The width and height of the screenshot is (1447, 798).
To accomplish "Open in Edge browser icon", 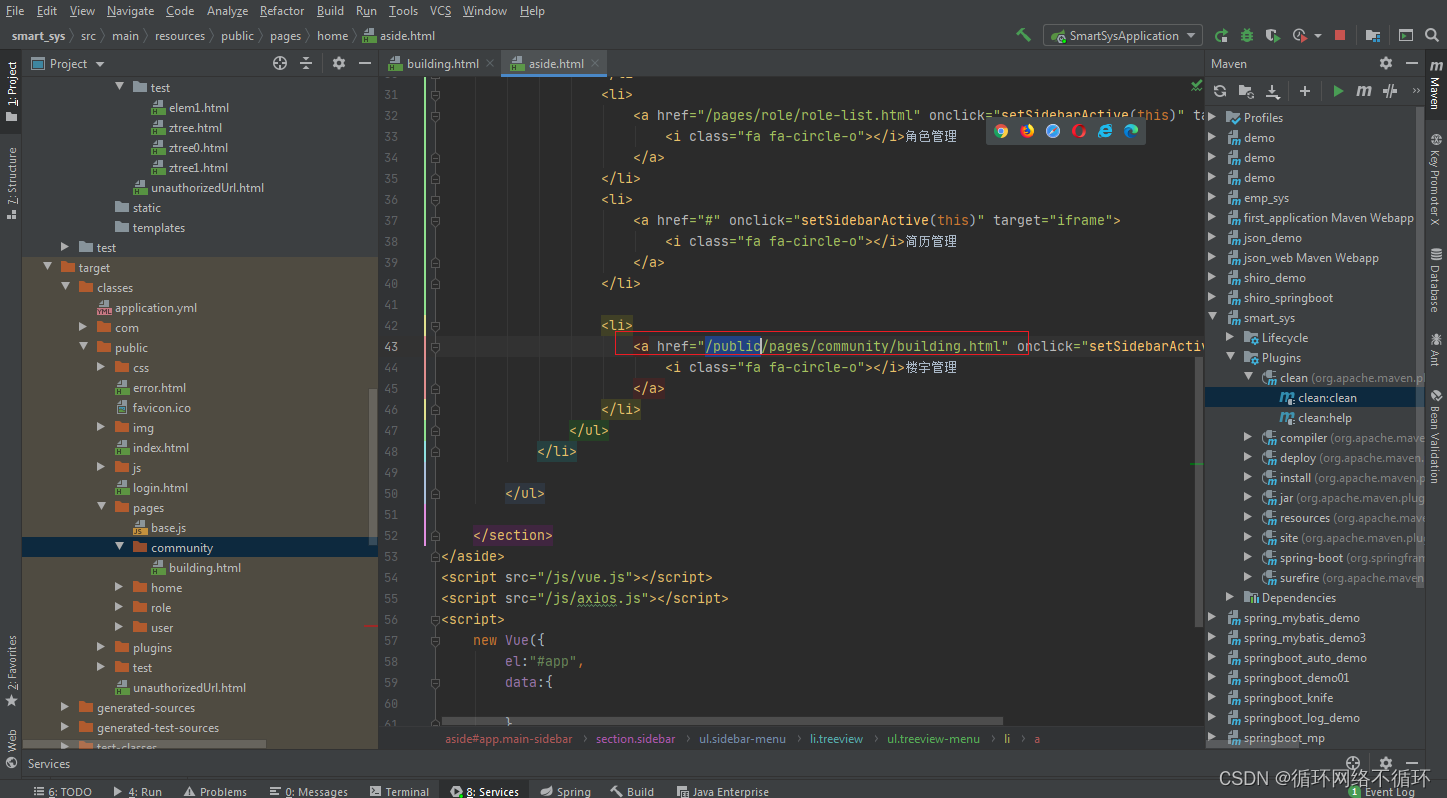I will pos(1131,131).
